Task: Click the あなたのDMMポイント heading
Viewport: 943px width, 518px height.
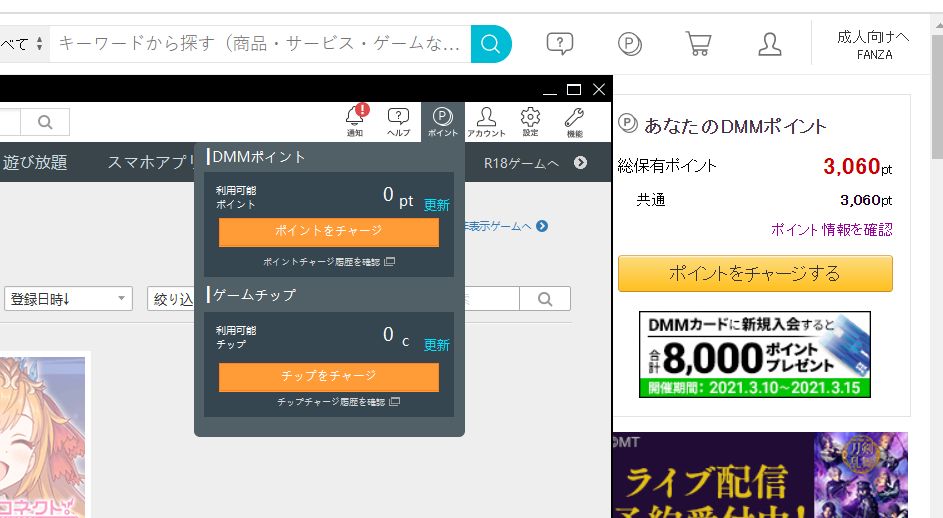Action: (735, 126)
